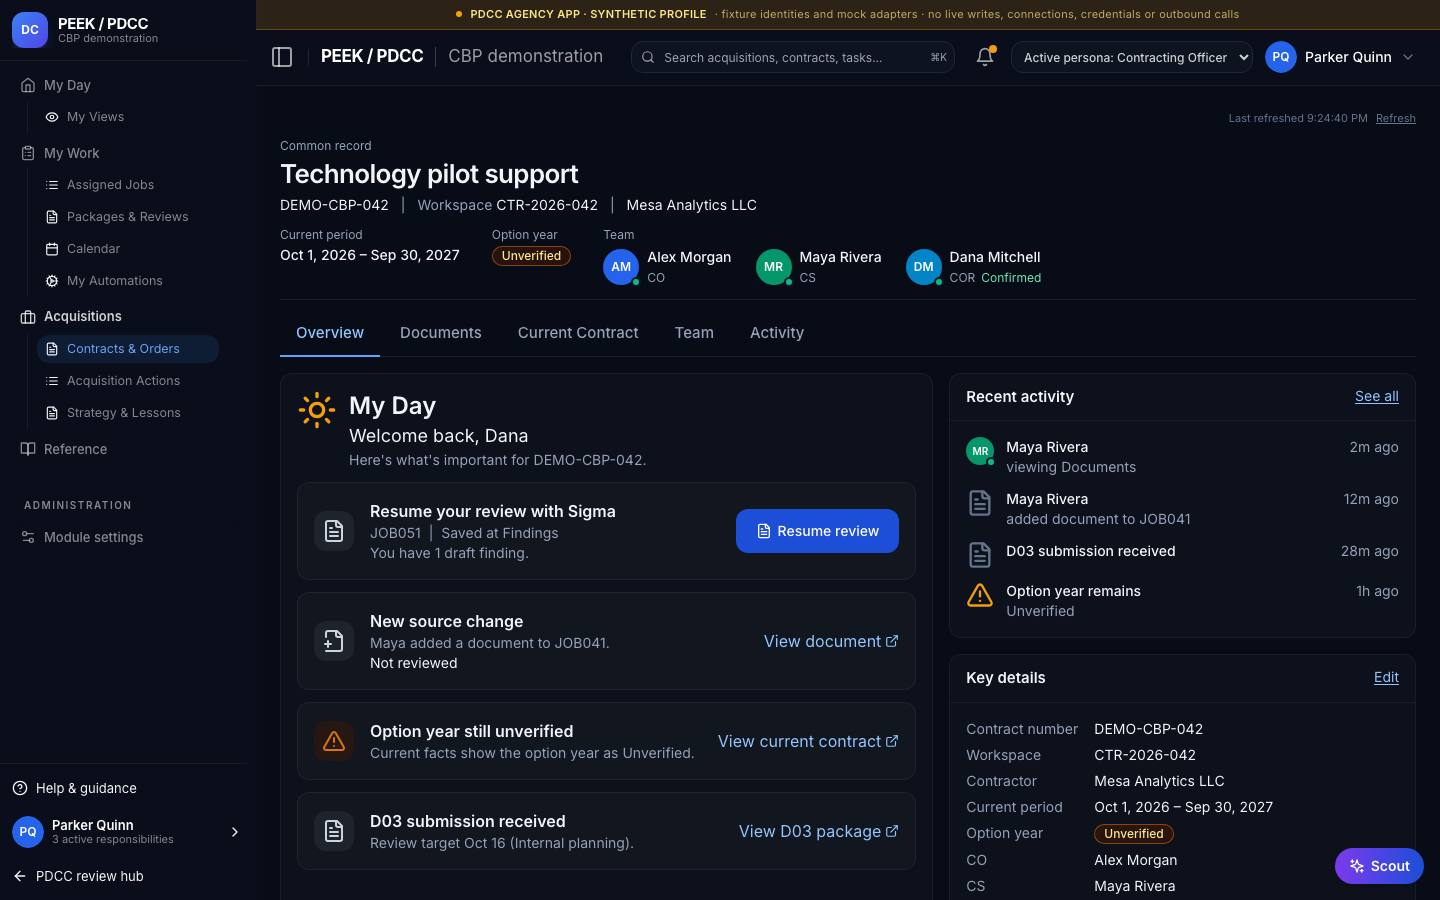Image resolution: width=1440 pixels, height=900 pixels.
Task: Click the search magnifier icon
Action: [648, 57]
